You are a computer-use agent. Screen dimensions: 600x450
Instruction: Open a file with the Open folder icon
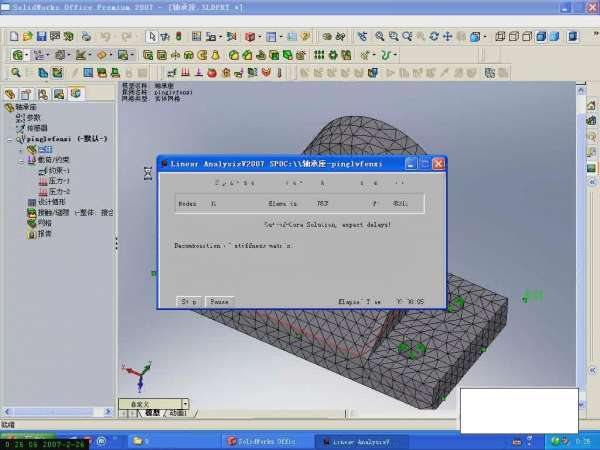coord(28,36)
